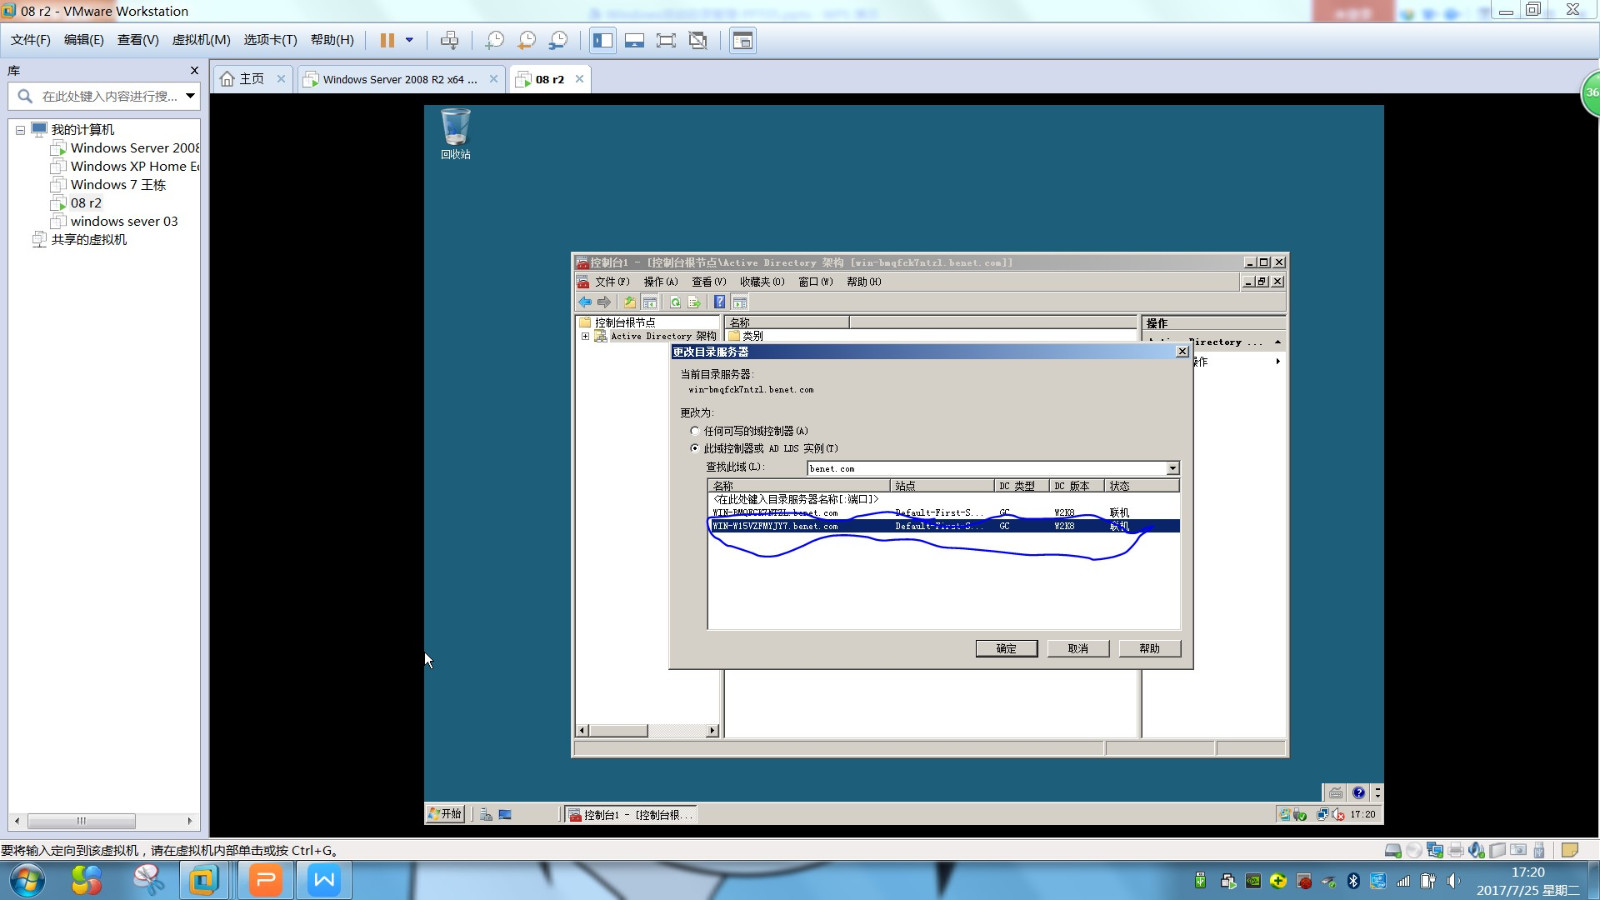The height and width of the screenshot is (900, 1600).
Task: Click the 取消 button in the dialog
Action: pyautogui.click(x=1078, y=649)
